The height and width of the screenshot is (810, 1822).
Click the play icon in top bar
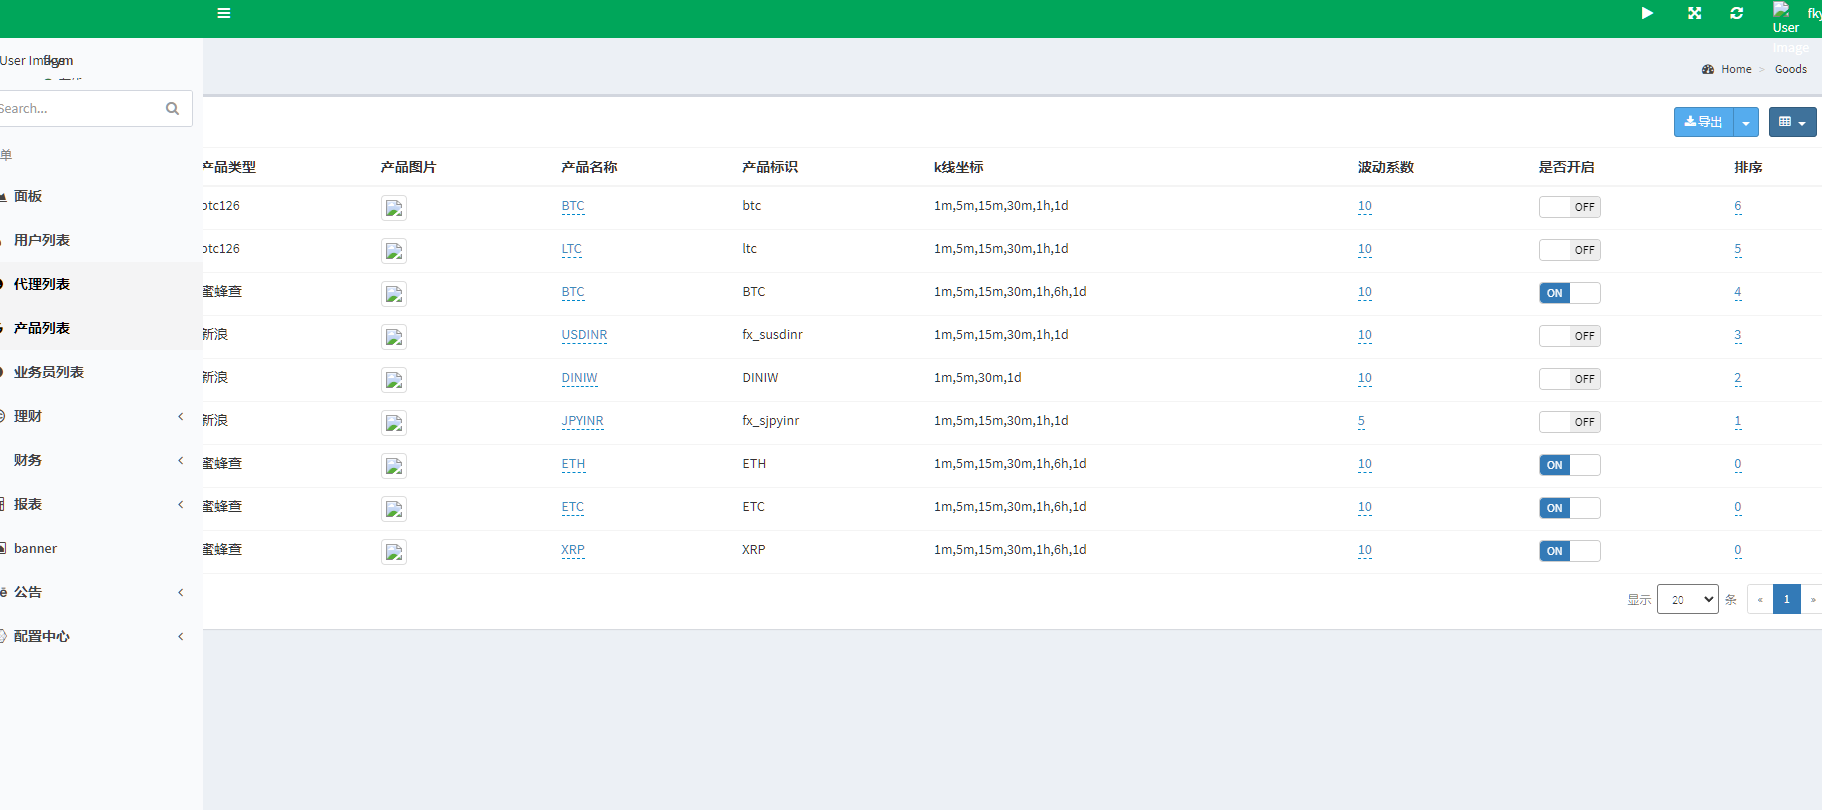click(1647, 13)
